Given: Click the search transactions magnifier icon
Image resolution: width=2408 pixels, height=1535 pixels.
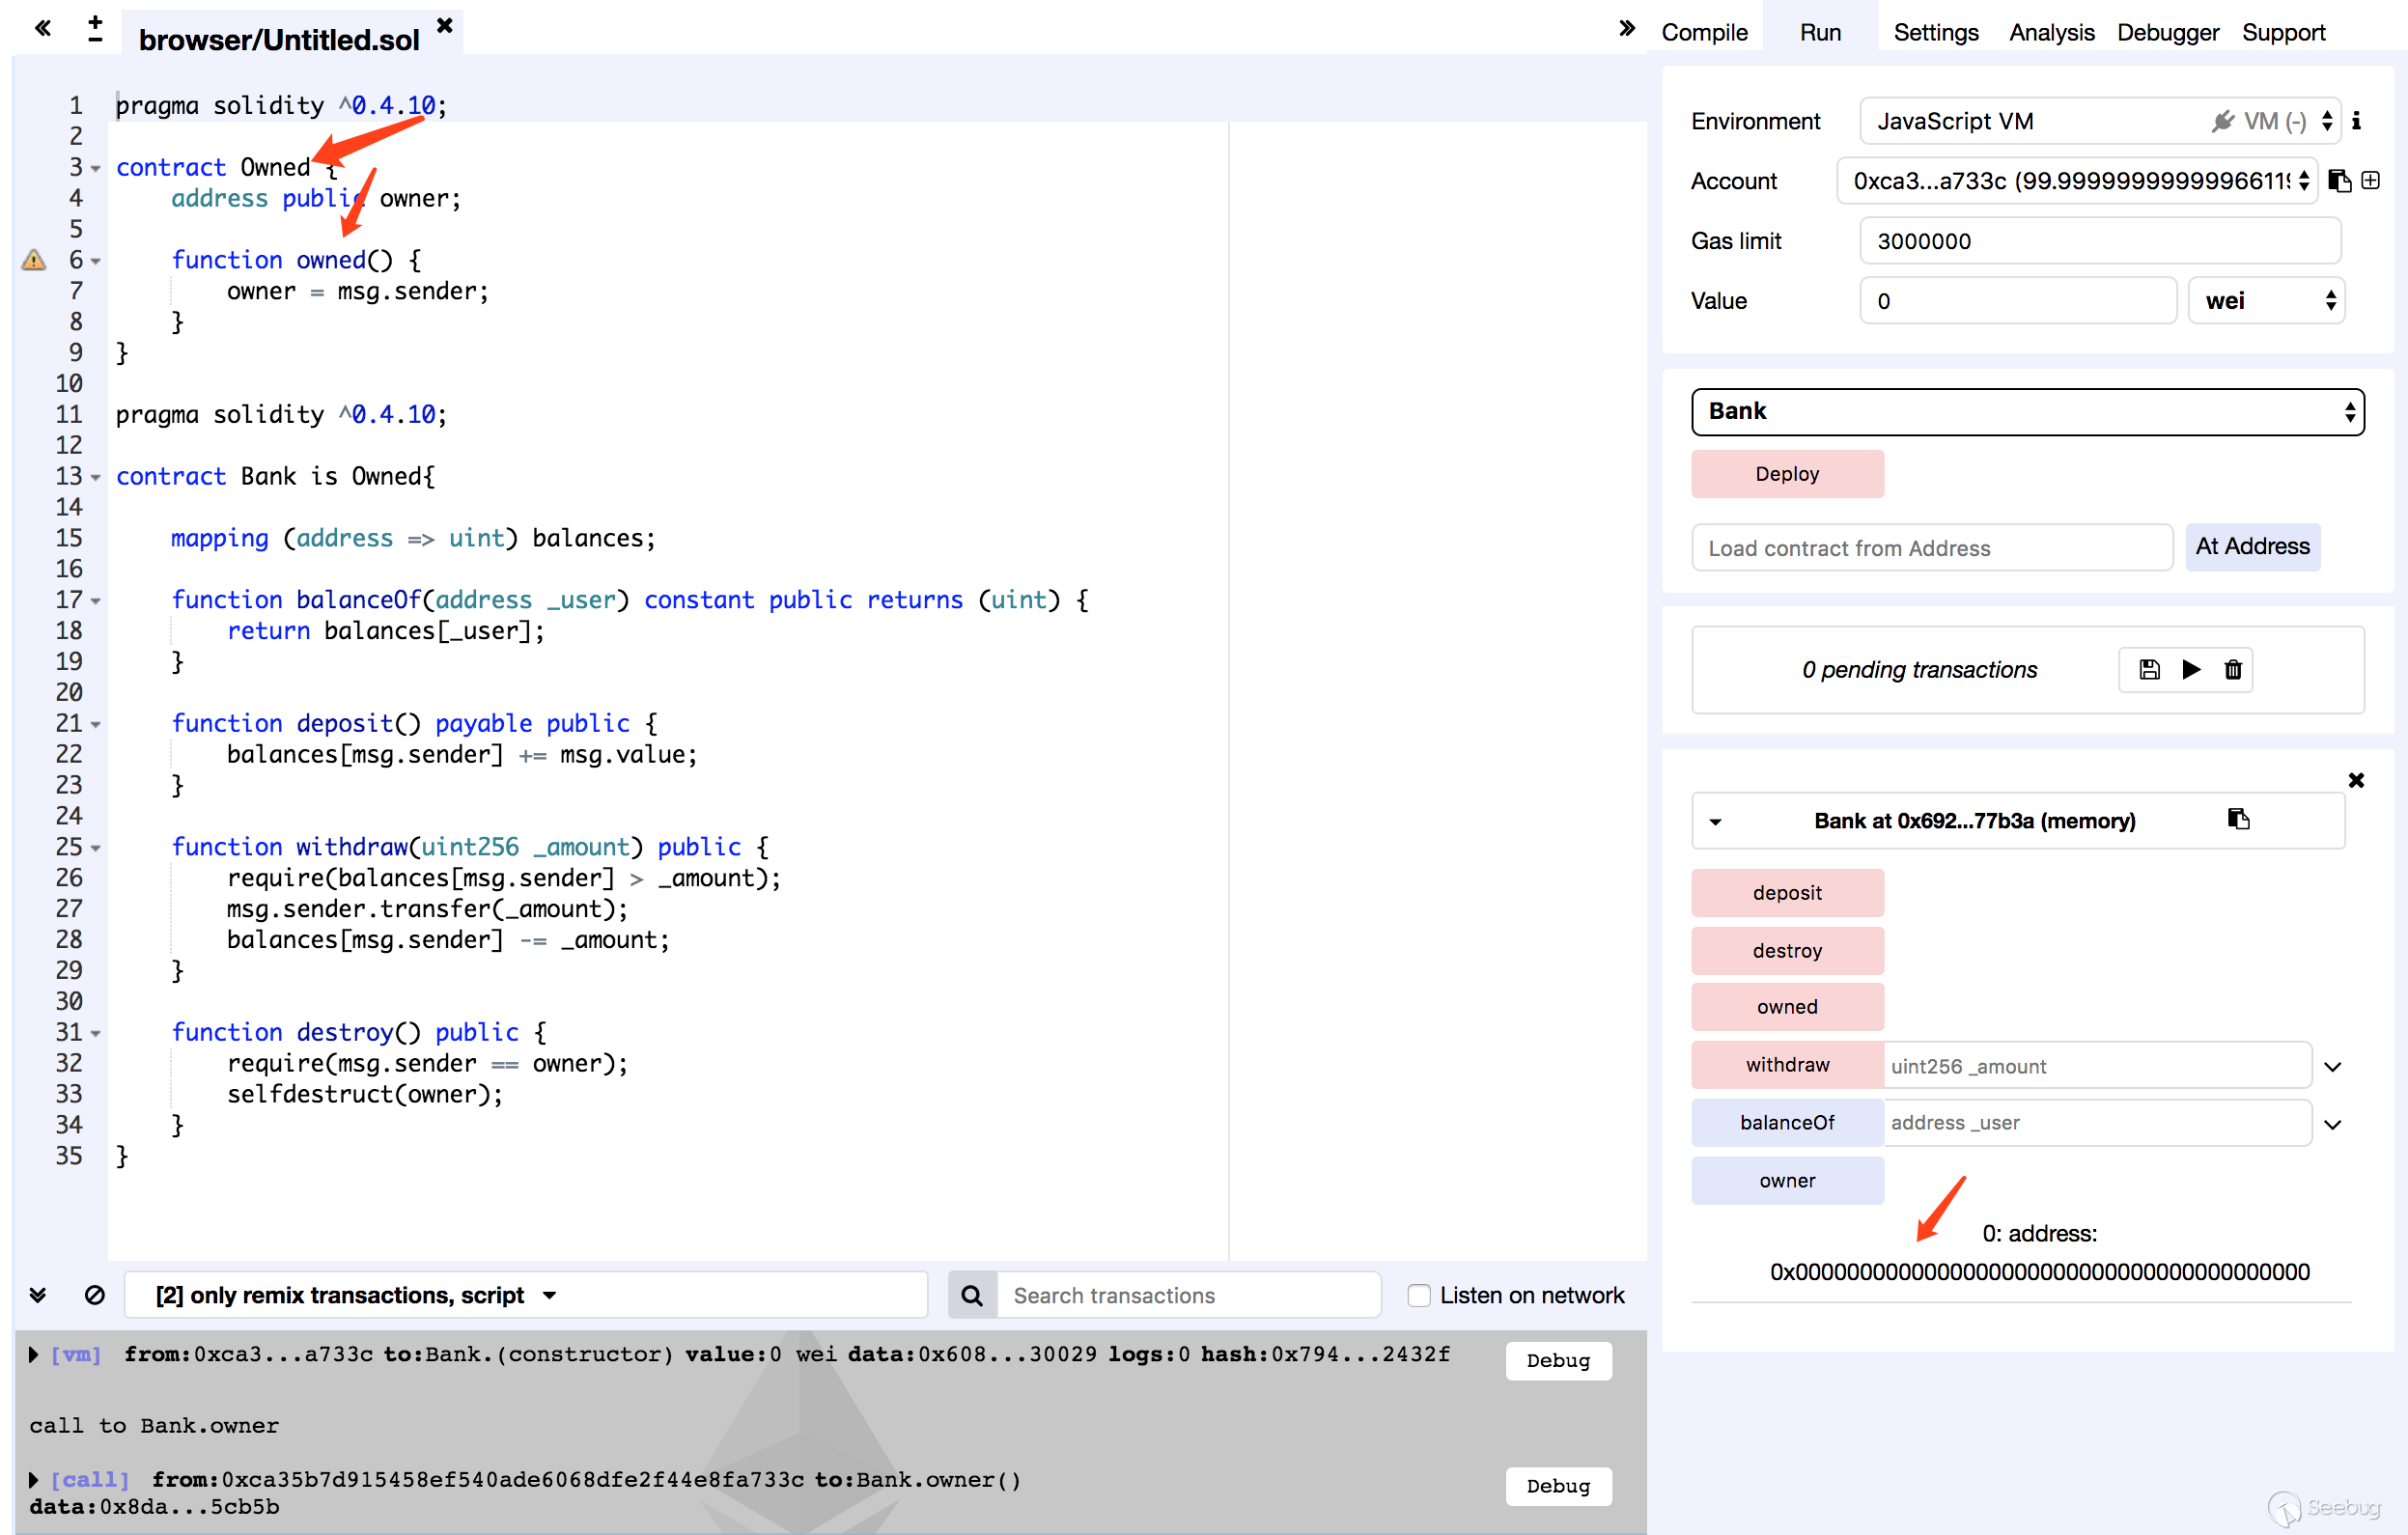Looking at the screenshot, I should (971, 1295).
